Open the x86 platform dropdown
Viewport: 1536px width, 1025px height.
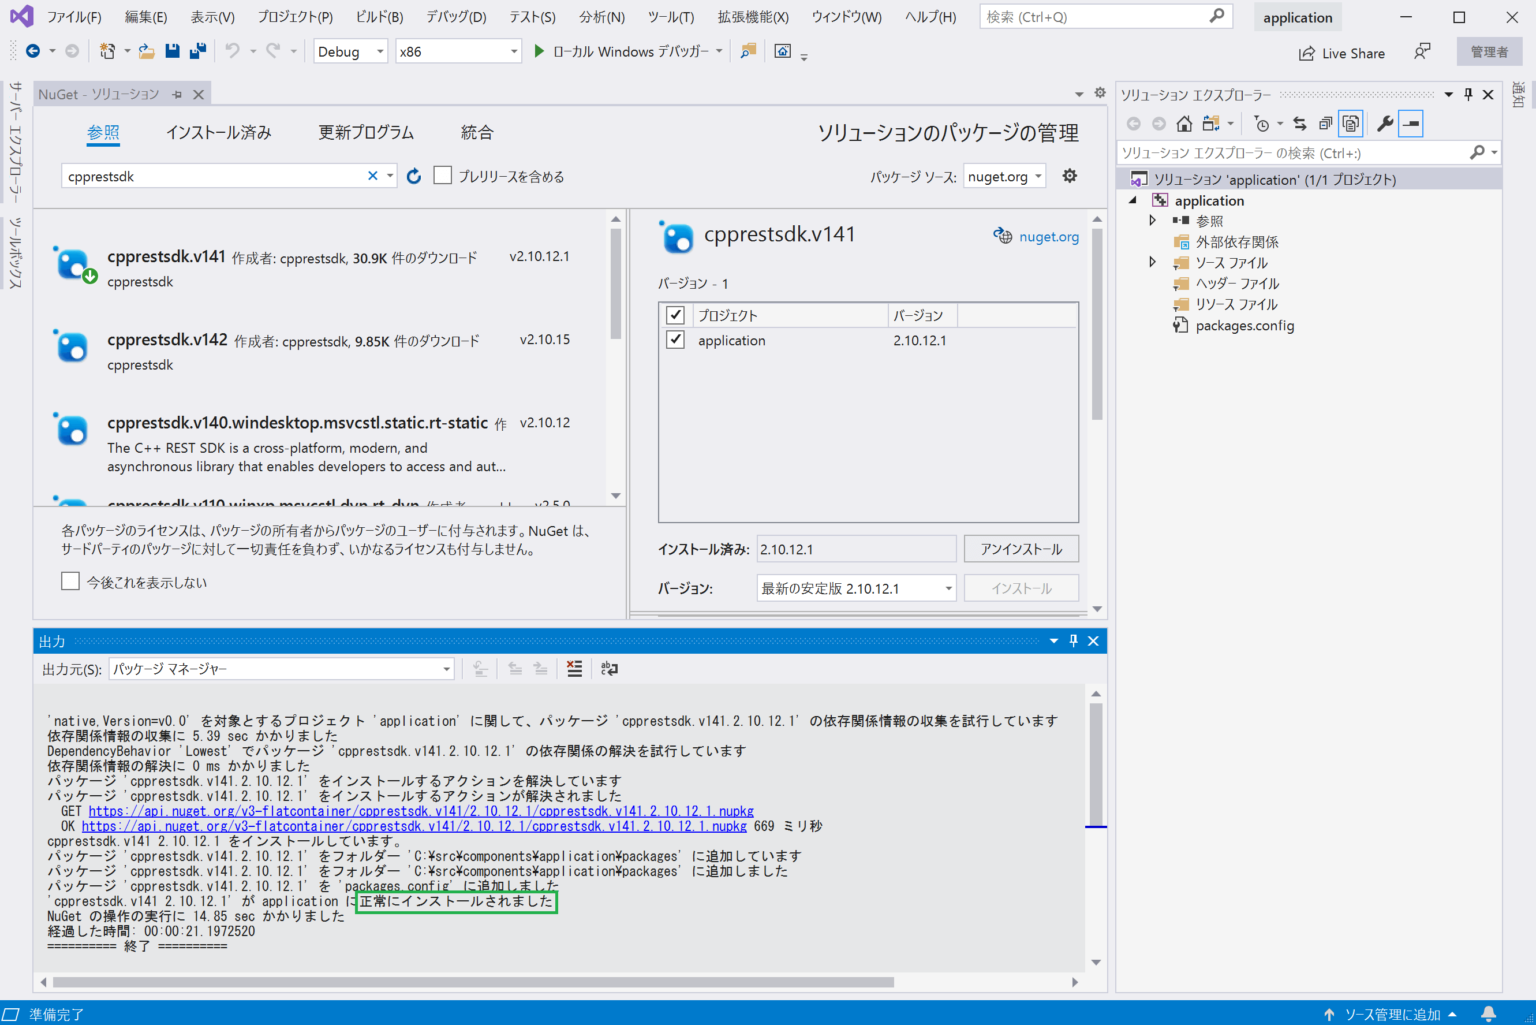click(458, 51)
